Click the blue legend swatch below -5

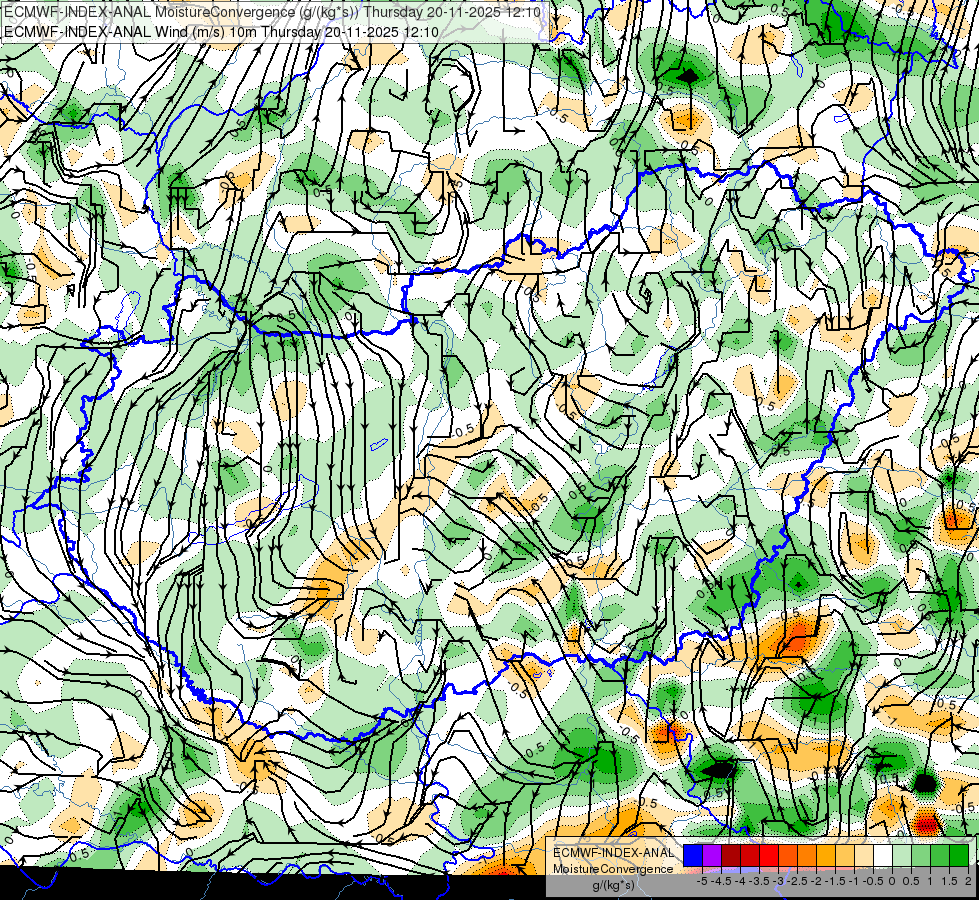coord(693,856)
